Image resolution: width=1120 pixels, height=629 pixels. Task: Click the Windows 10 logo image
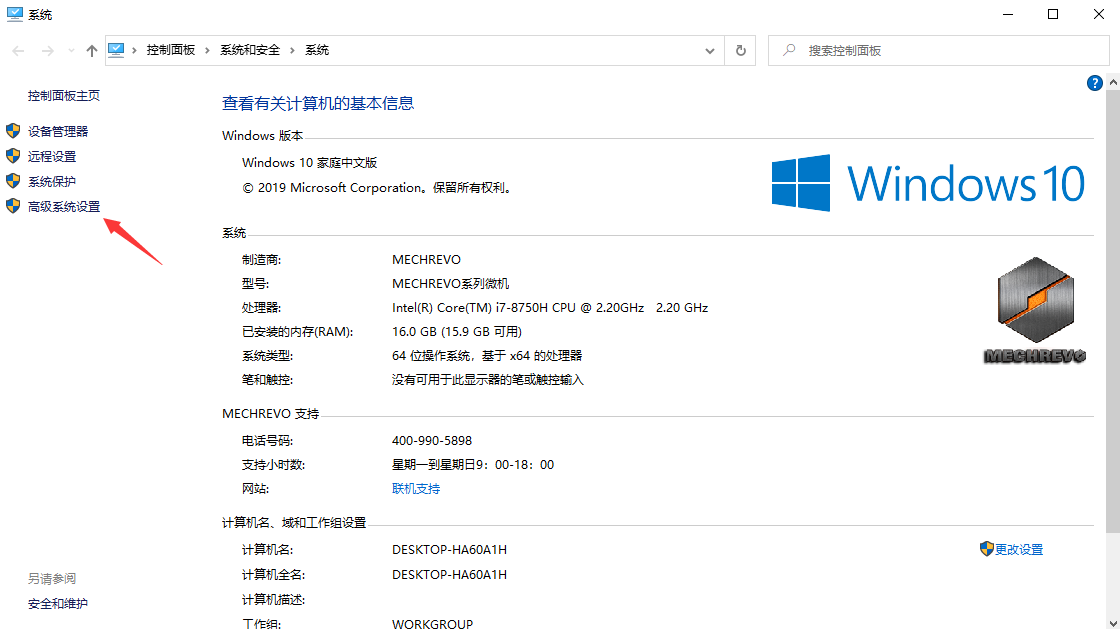[928, 183]
